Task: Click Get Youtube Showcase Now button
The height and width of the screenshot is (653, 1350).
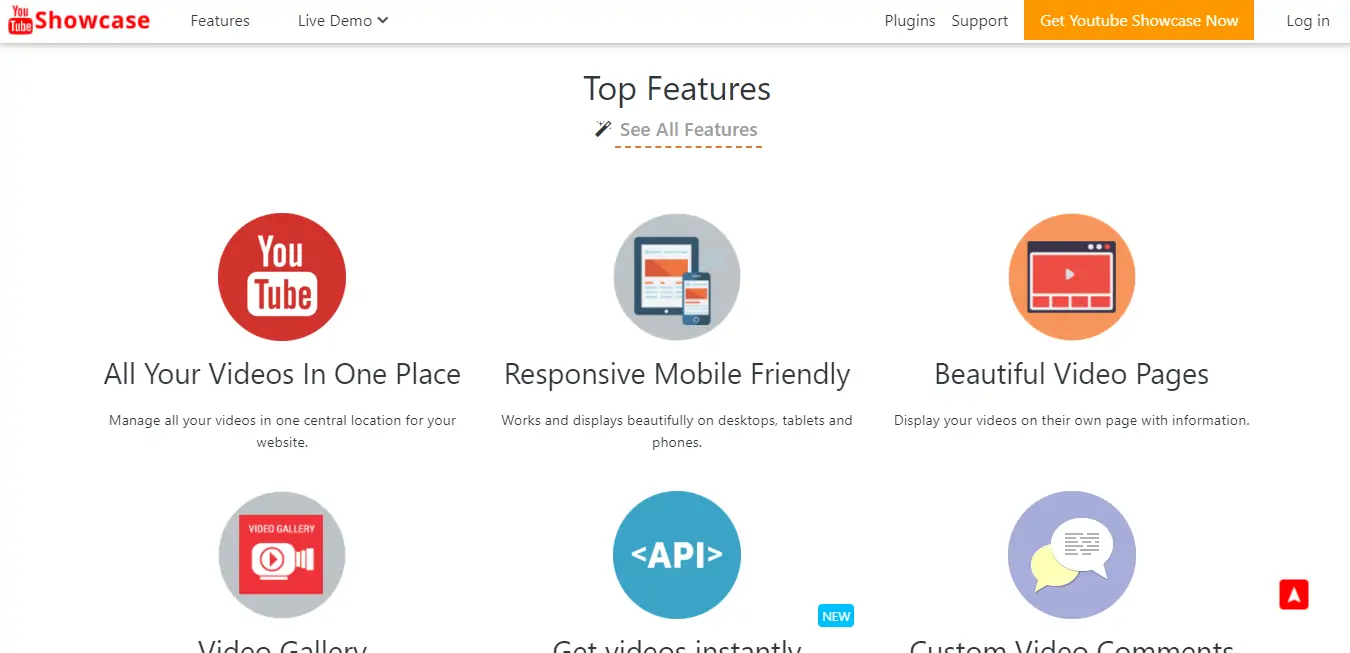Action: coord(1139,20)
